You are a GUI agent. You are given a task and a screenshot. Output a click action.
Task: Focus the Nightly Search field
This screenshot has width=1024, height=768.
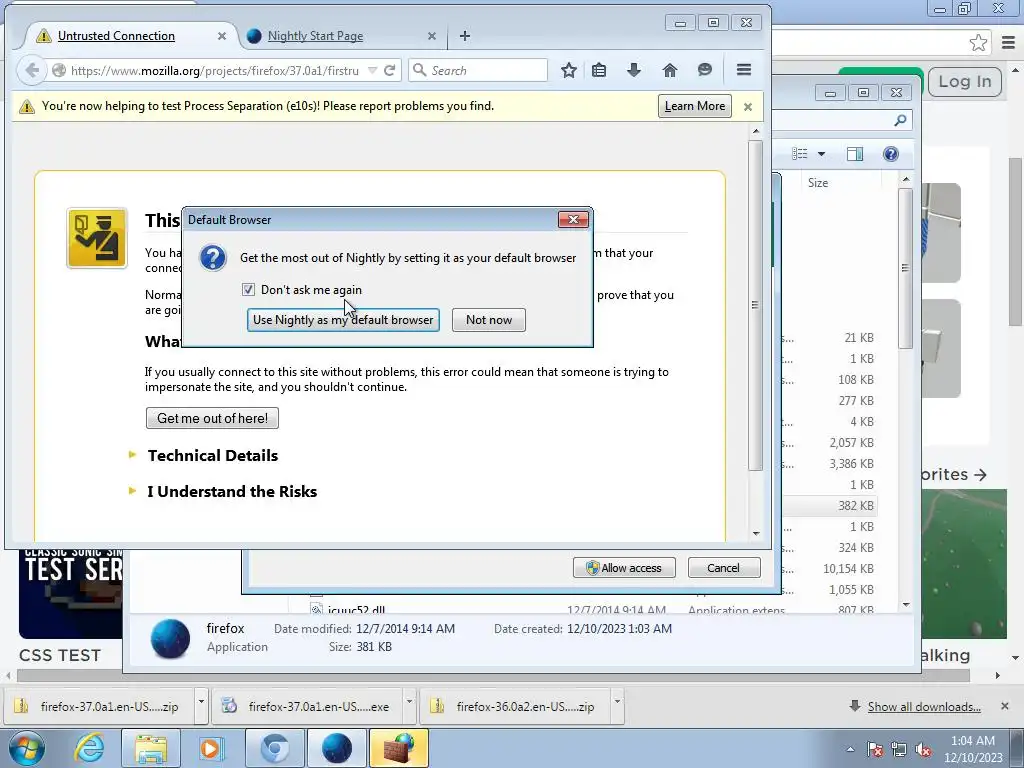pos(478,70)
